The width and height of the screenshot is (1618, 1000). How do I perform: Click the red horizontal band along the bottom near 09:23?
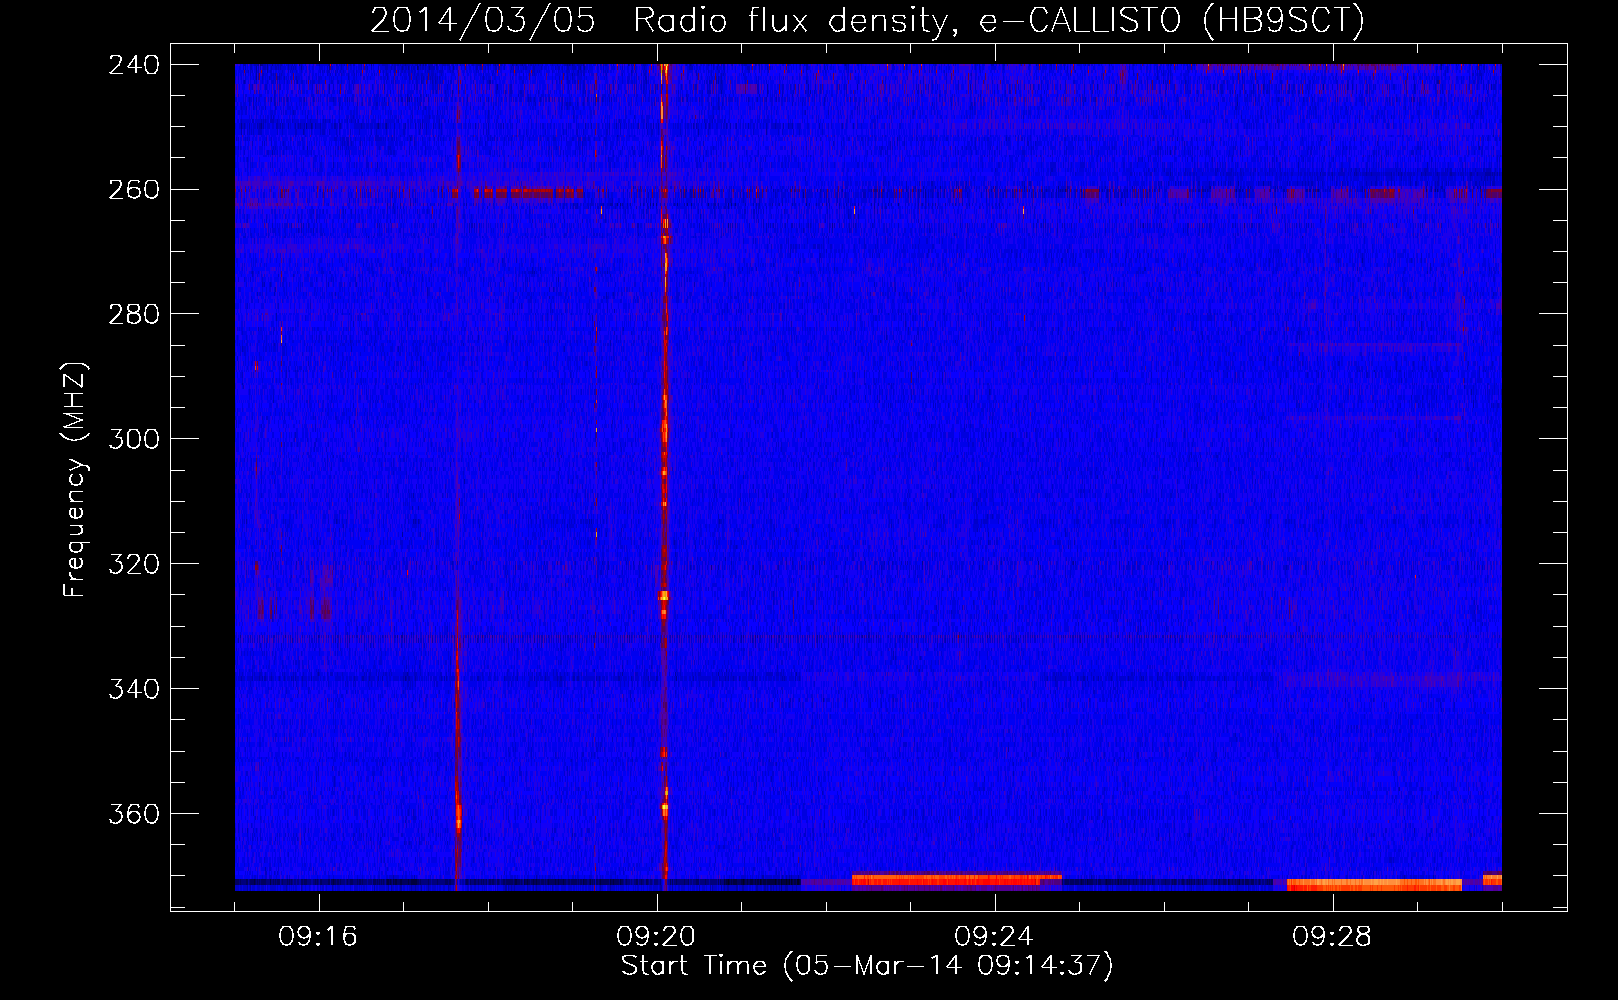point(956,881)
